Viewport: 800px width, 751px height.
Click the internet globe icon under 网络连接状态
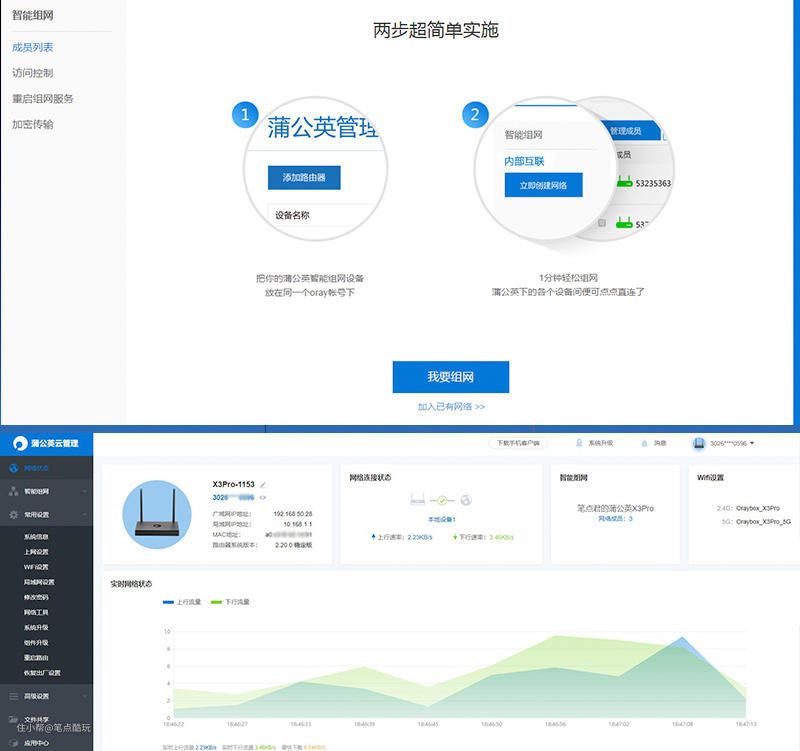pyautogui.click(x=466, y=500)
